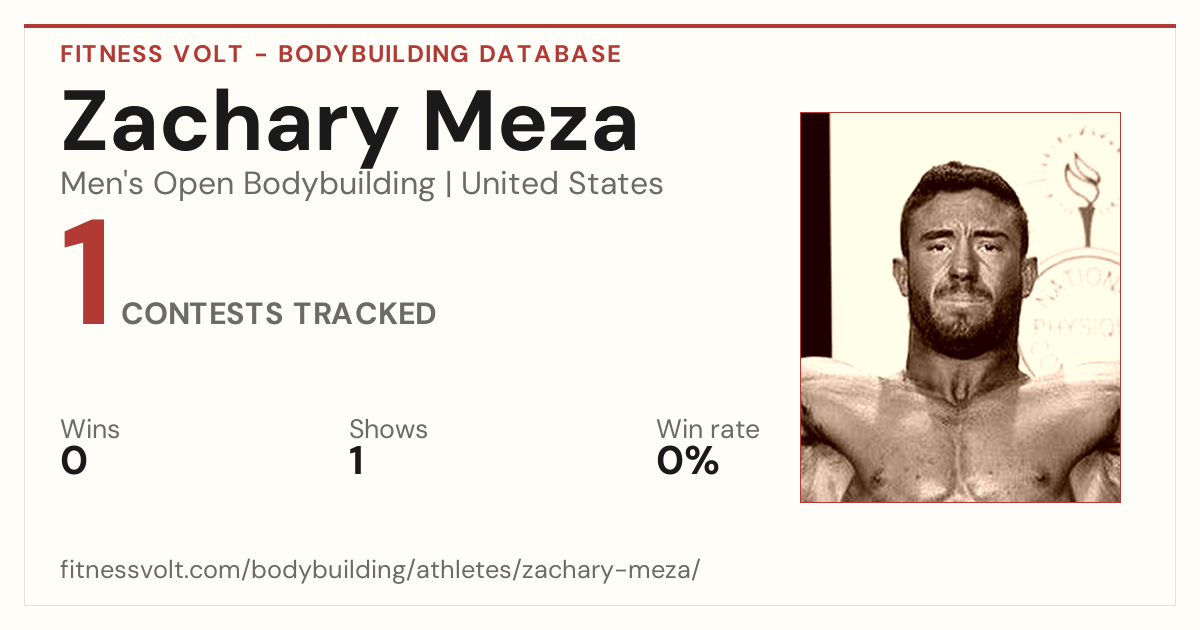Select the Fitness Volt Bodybuilding Database header
1200x630 pixels.
pos(341,54)
